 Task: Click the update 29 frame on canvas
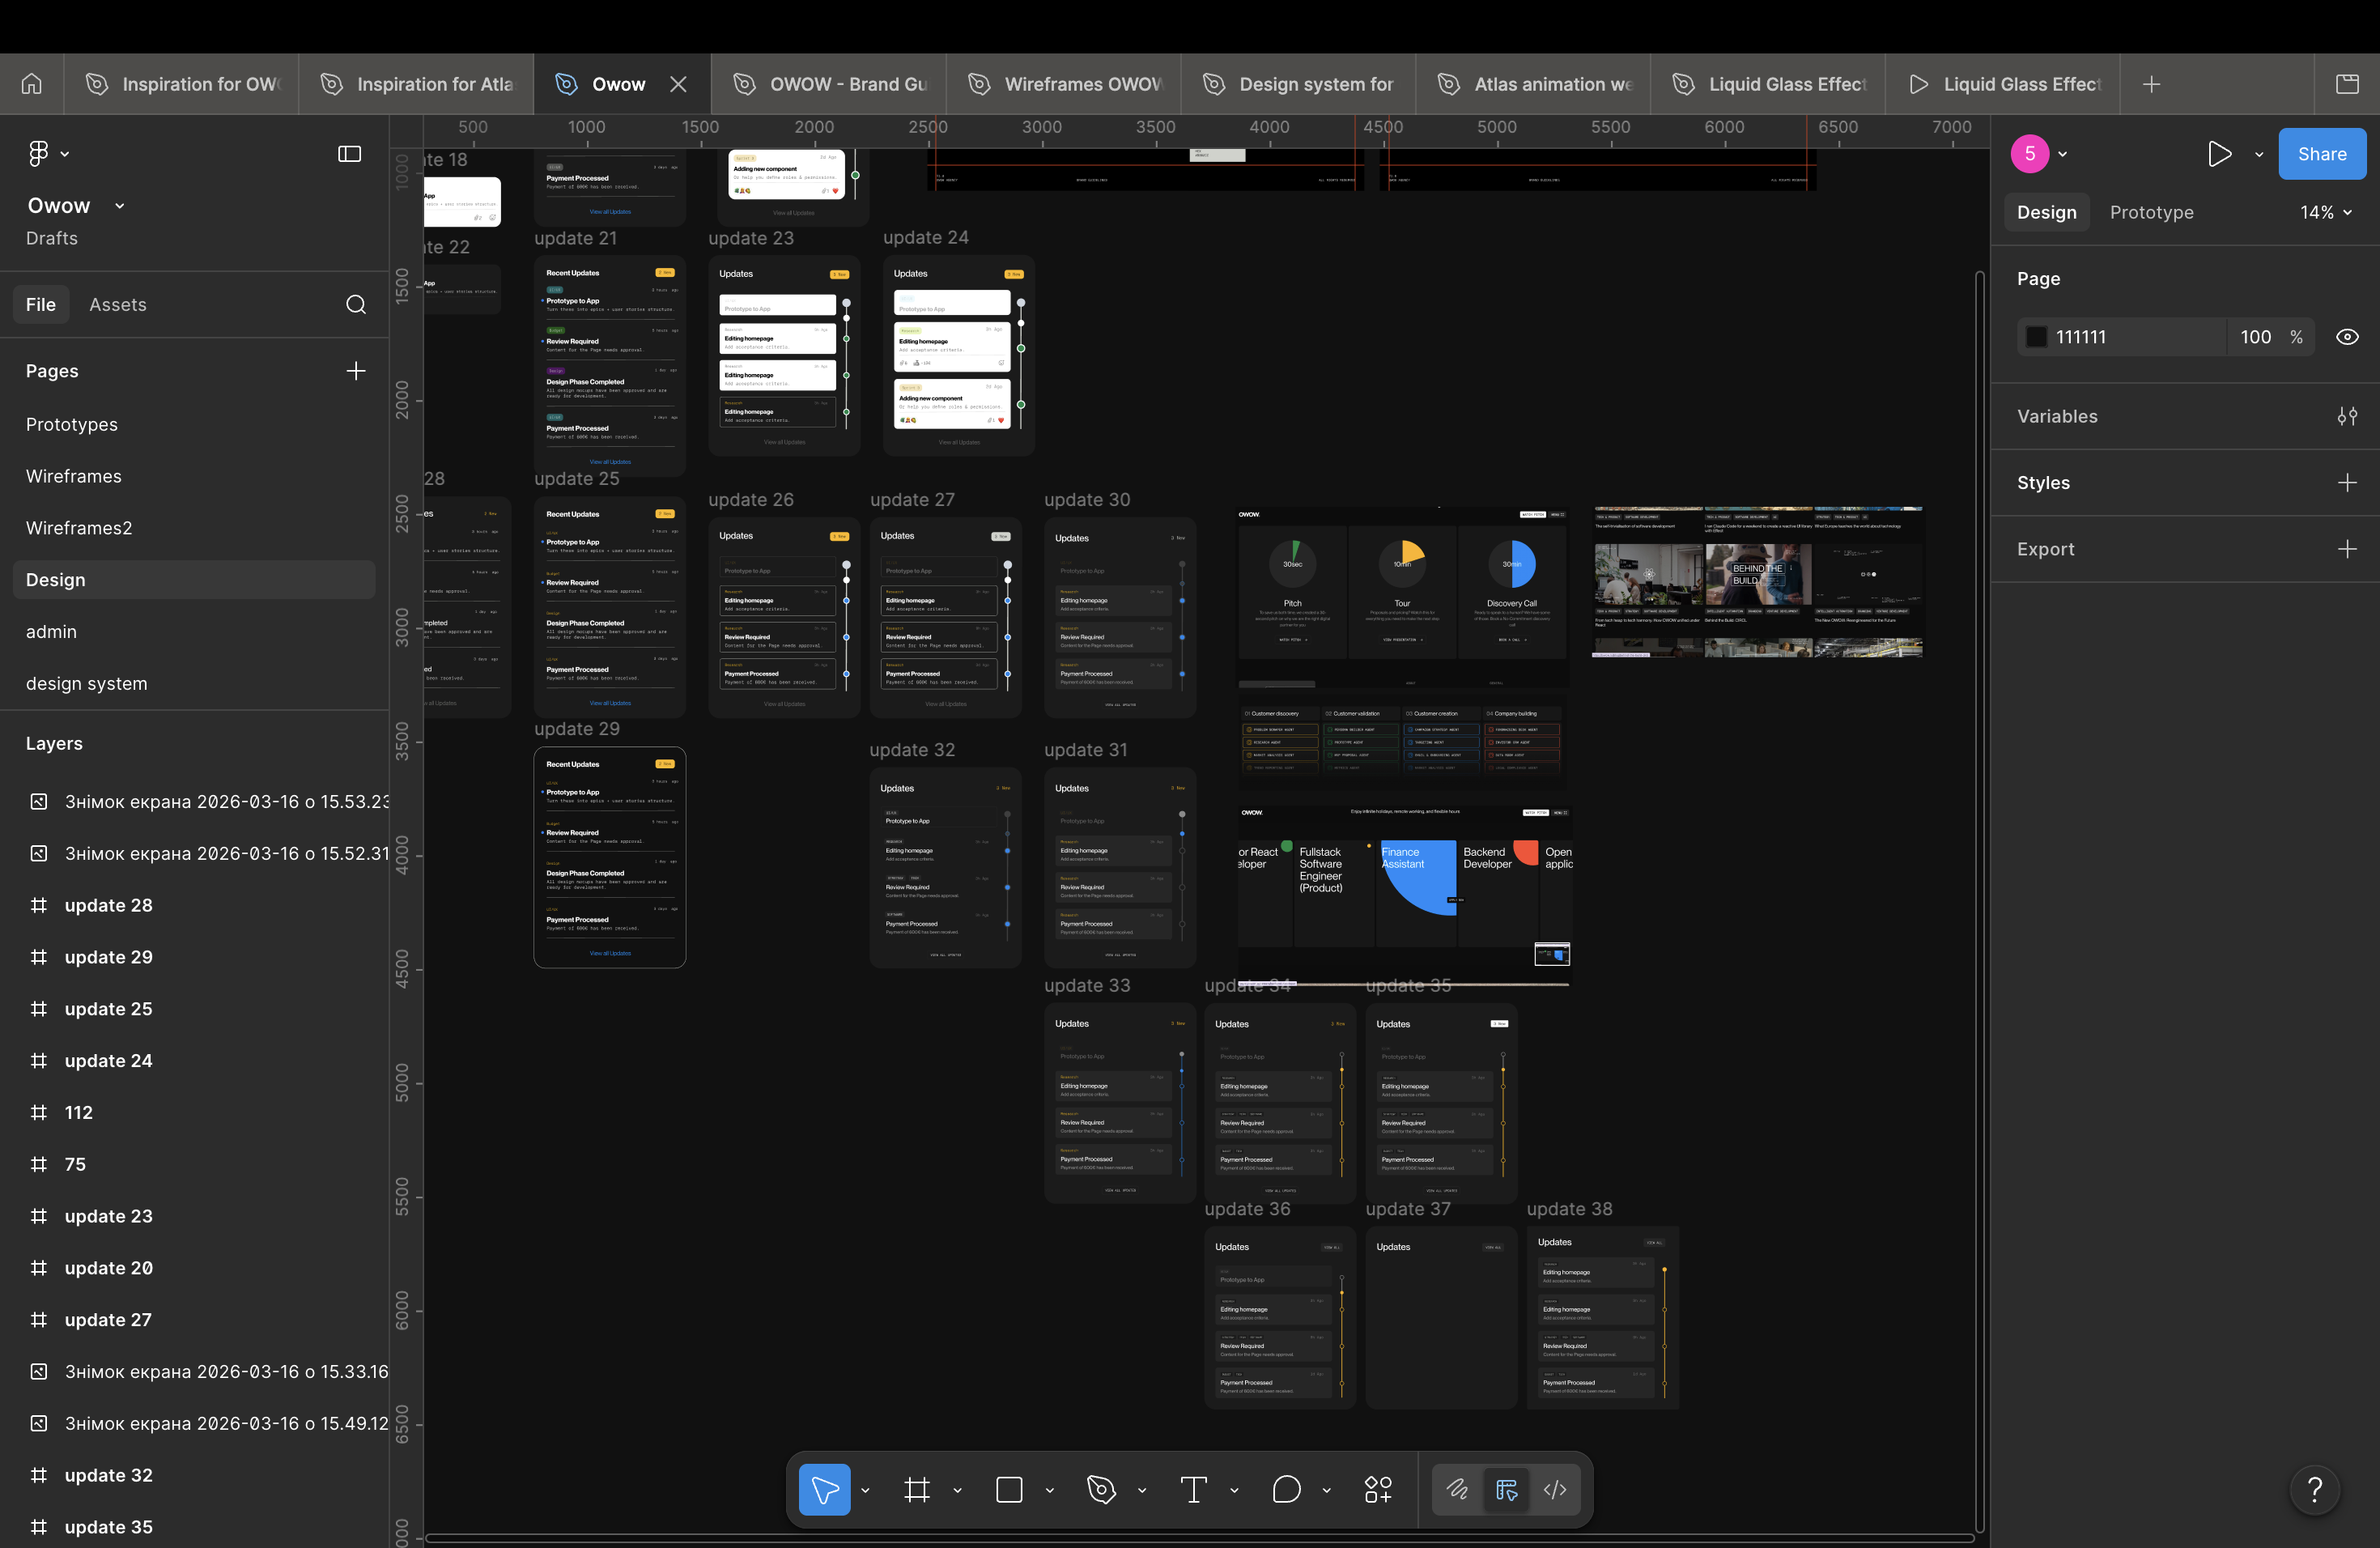click(x=610, y=857)
